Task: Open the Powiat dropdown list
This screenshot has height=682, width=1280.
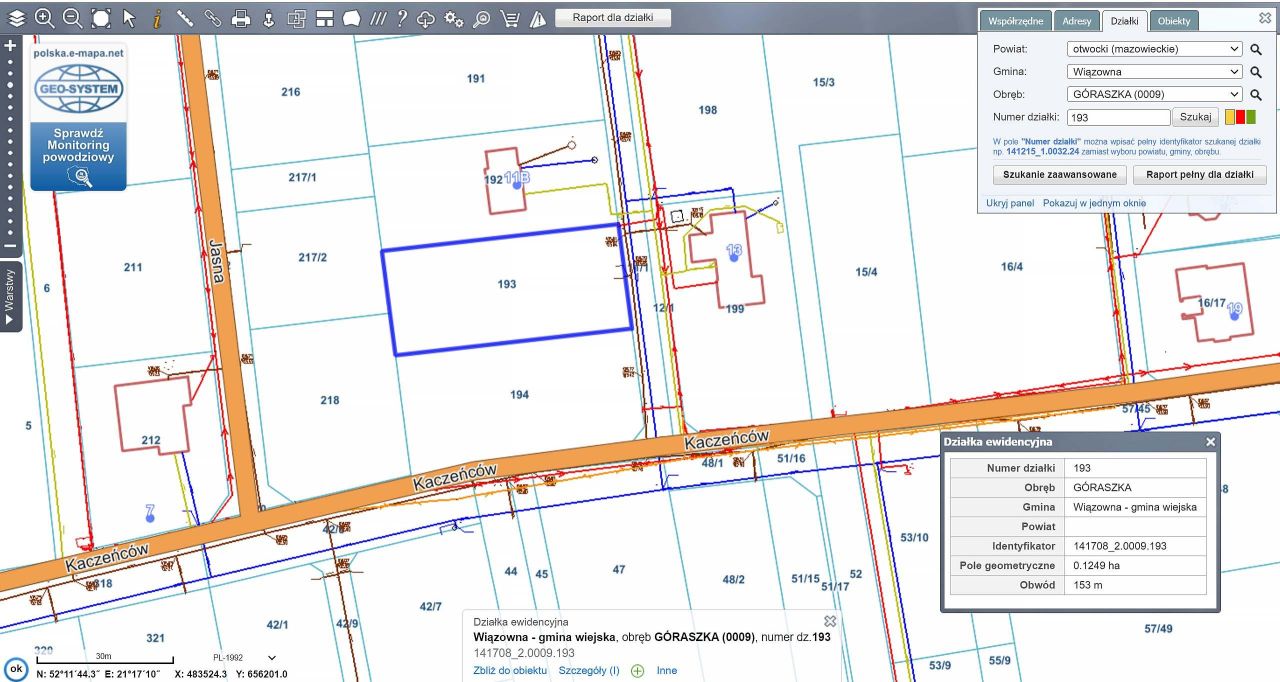Action: pyautogui.click(x=1154, y=49)
